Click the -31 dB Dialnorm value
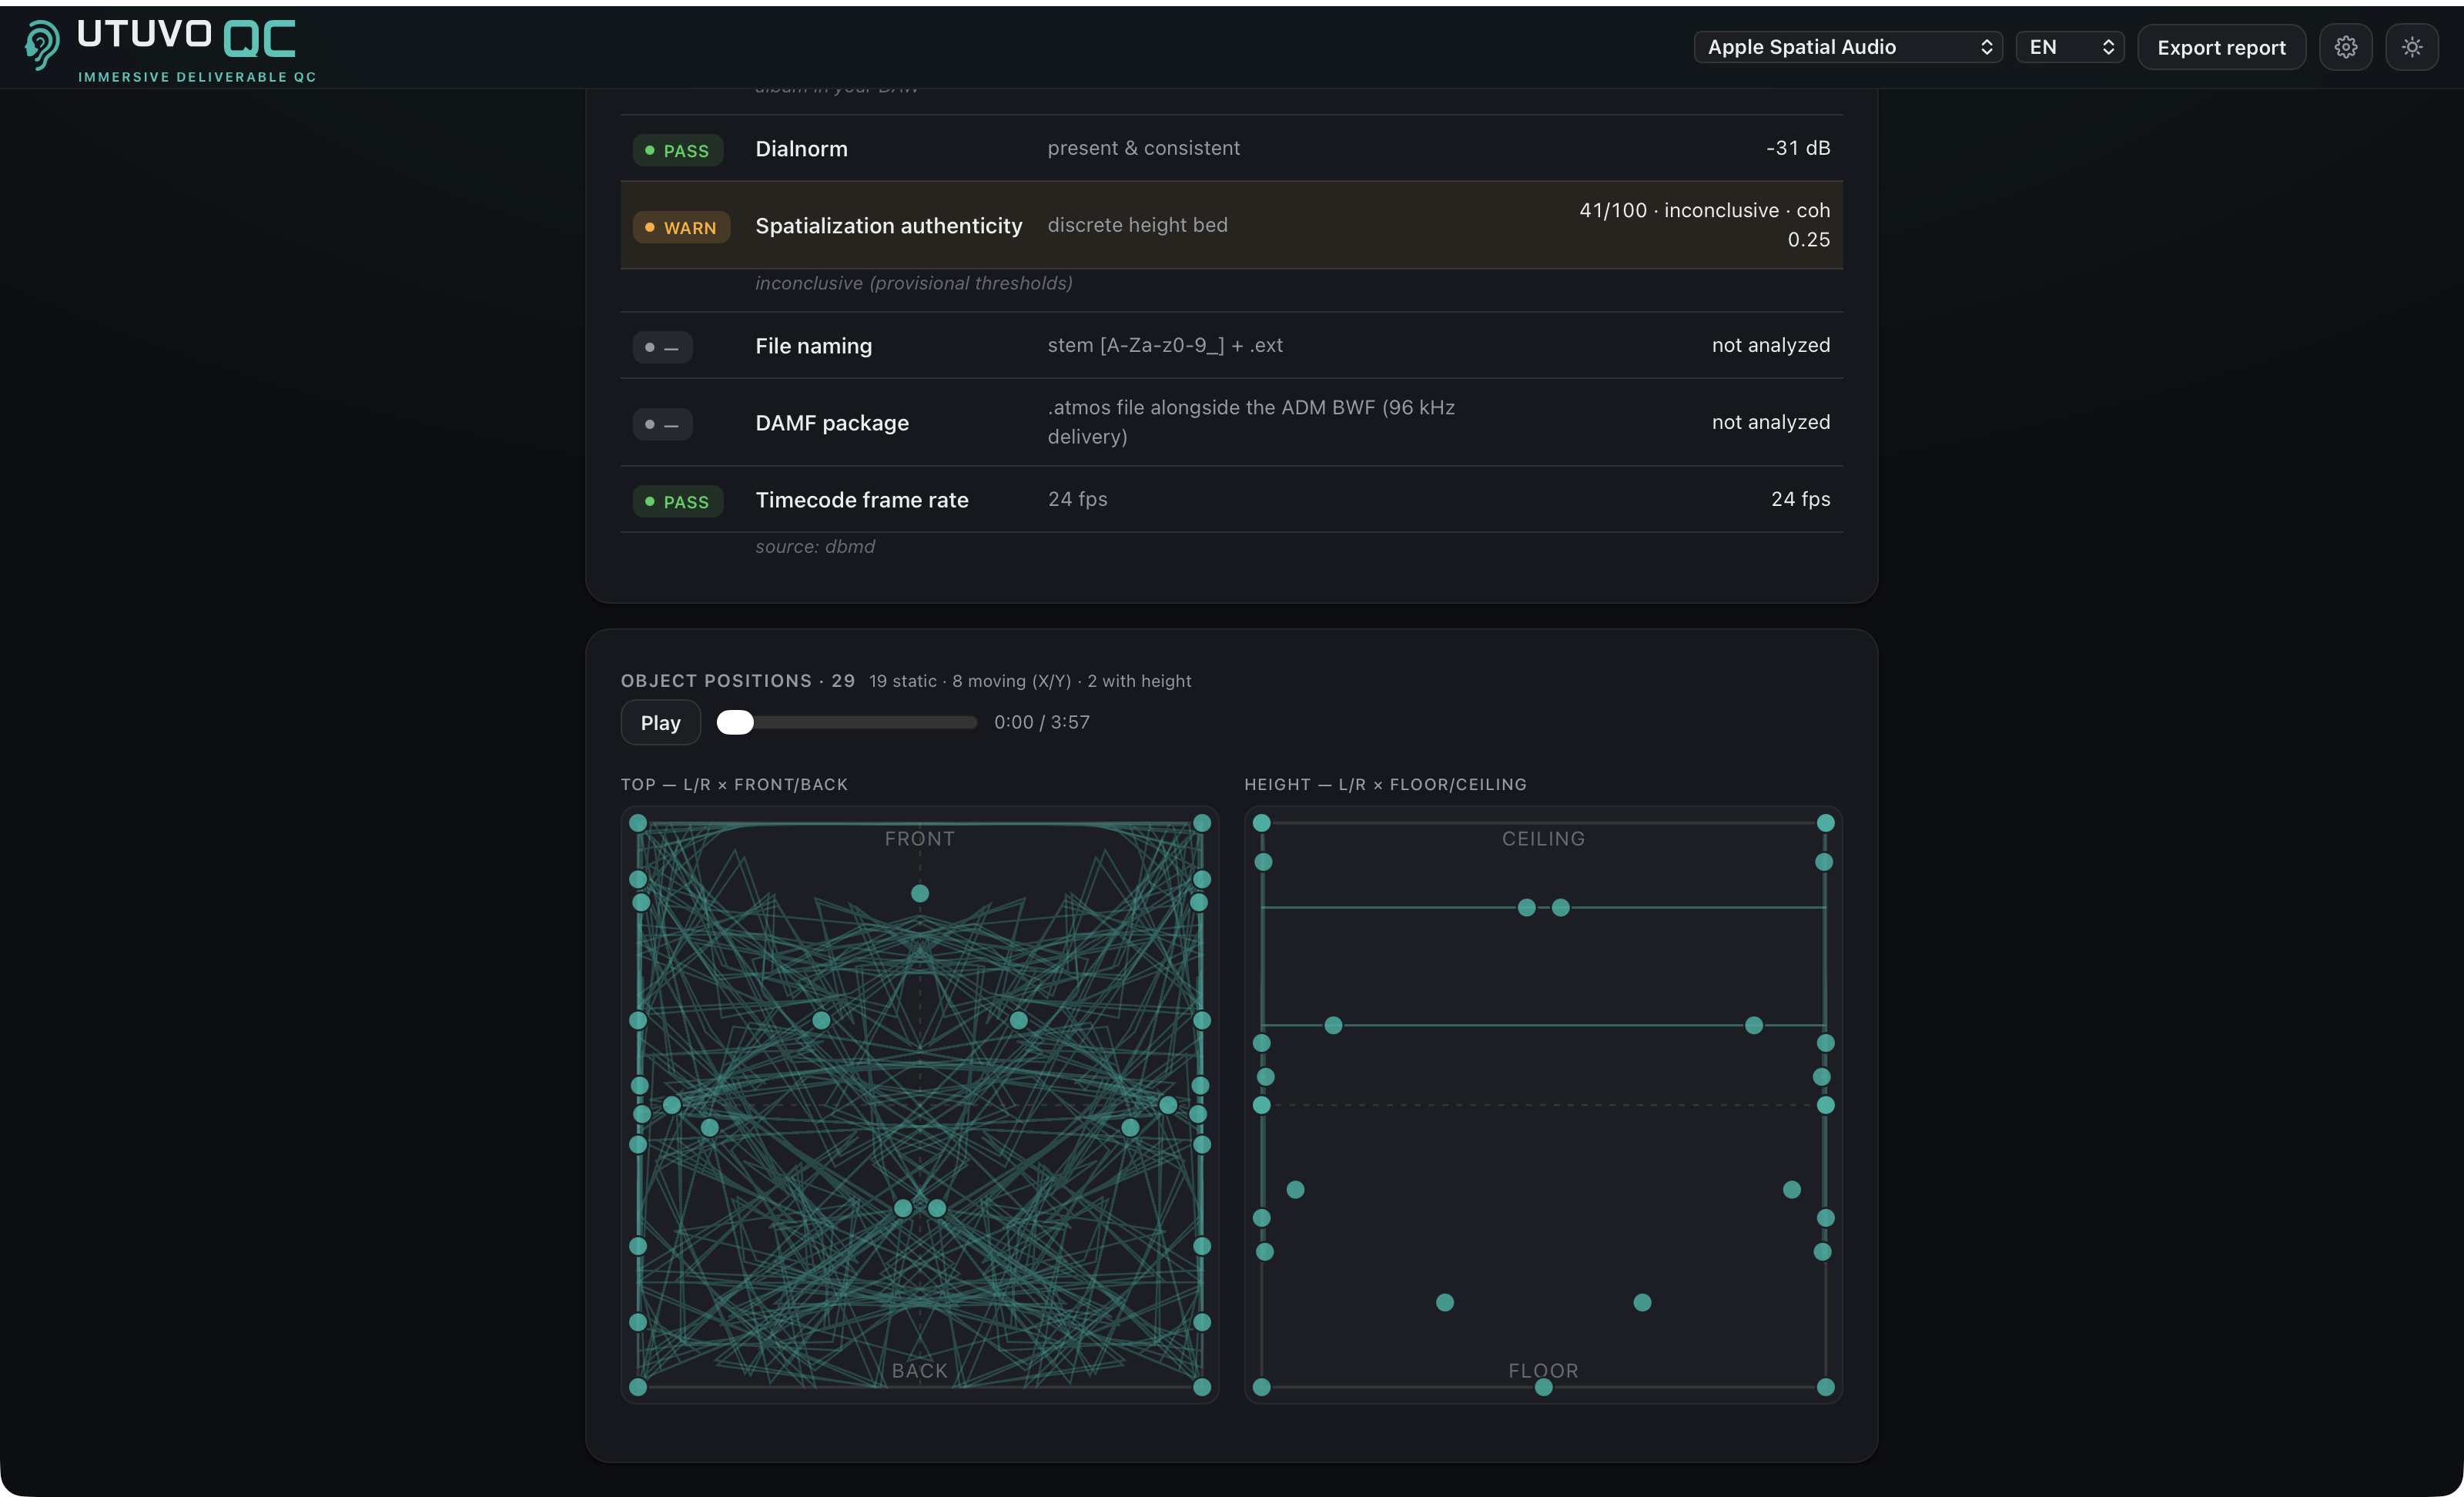The width and height of the screenshot is (2464, 1497). (x=1798, y=148)
